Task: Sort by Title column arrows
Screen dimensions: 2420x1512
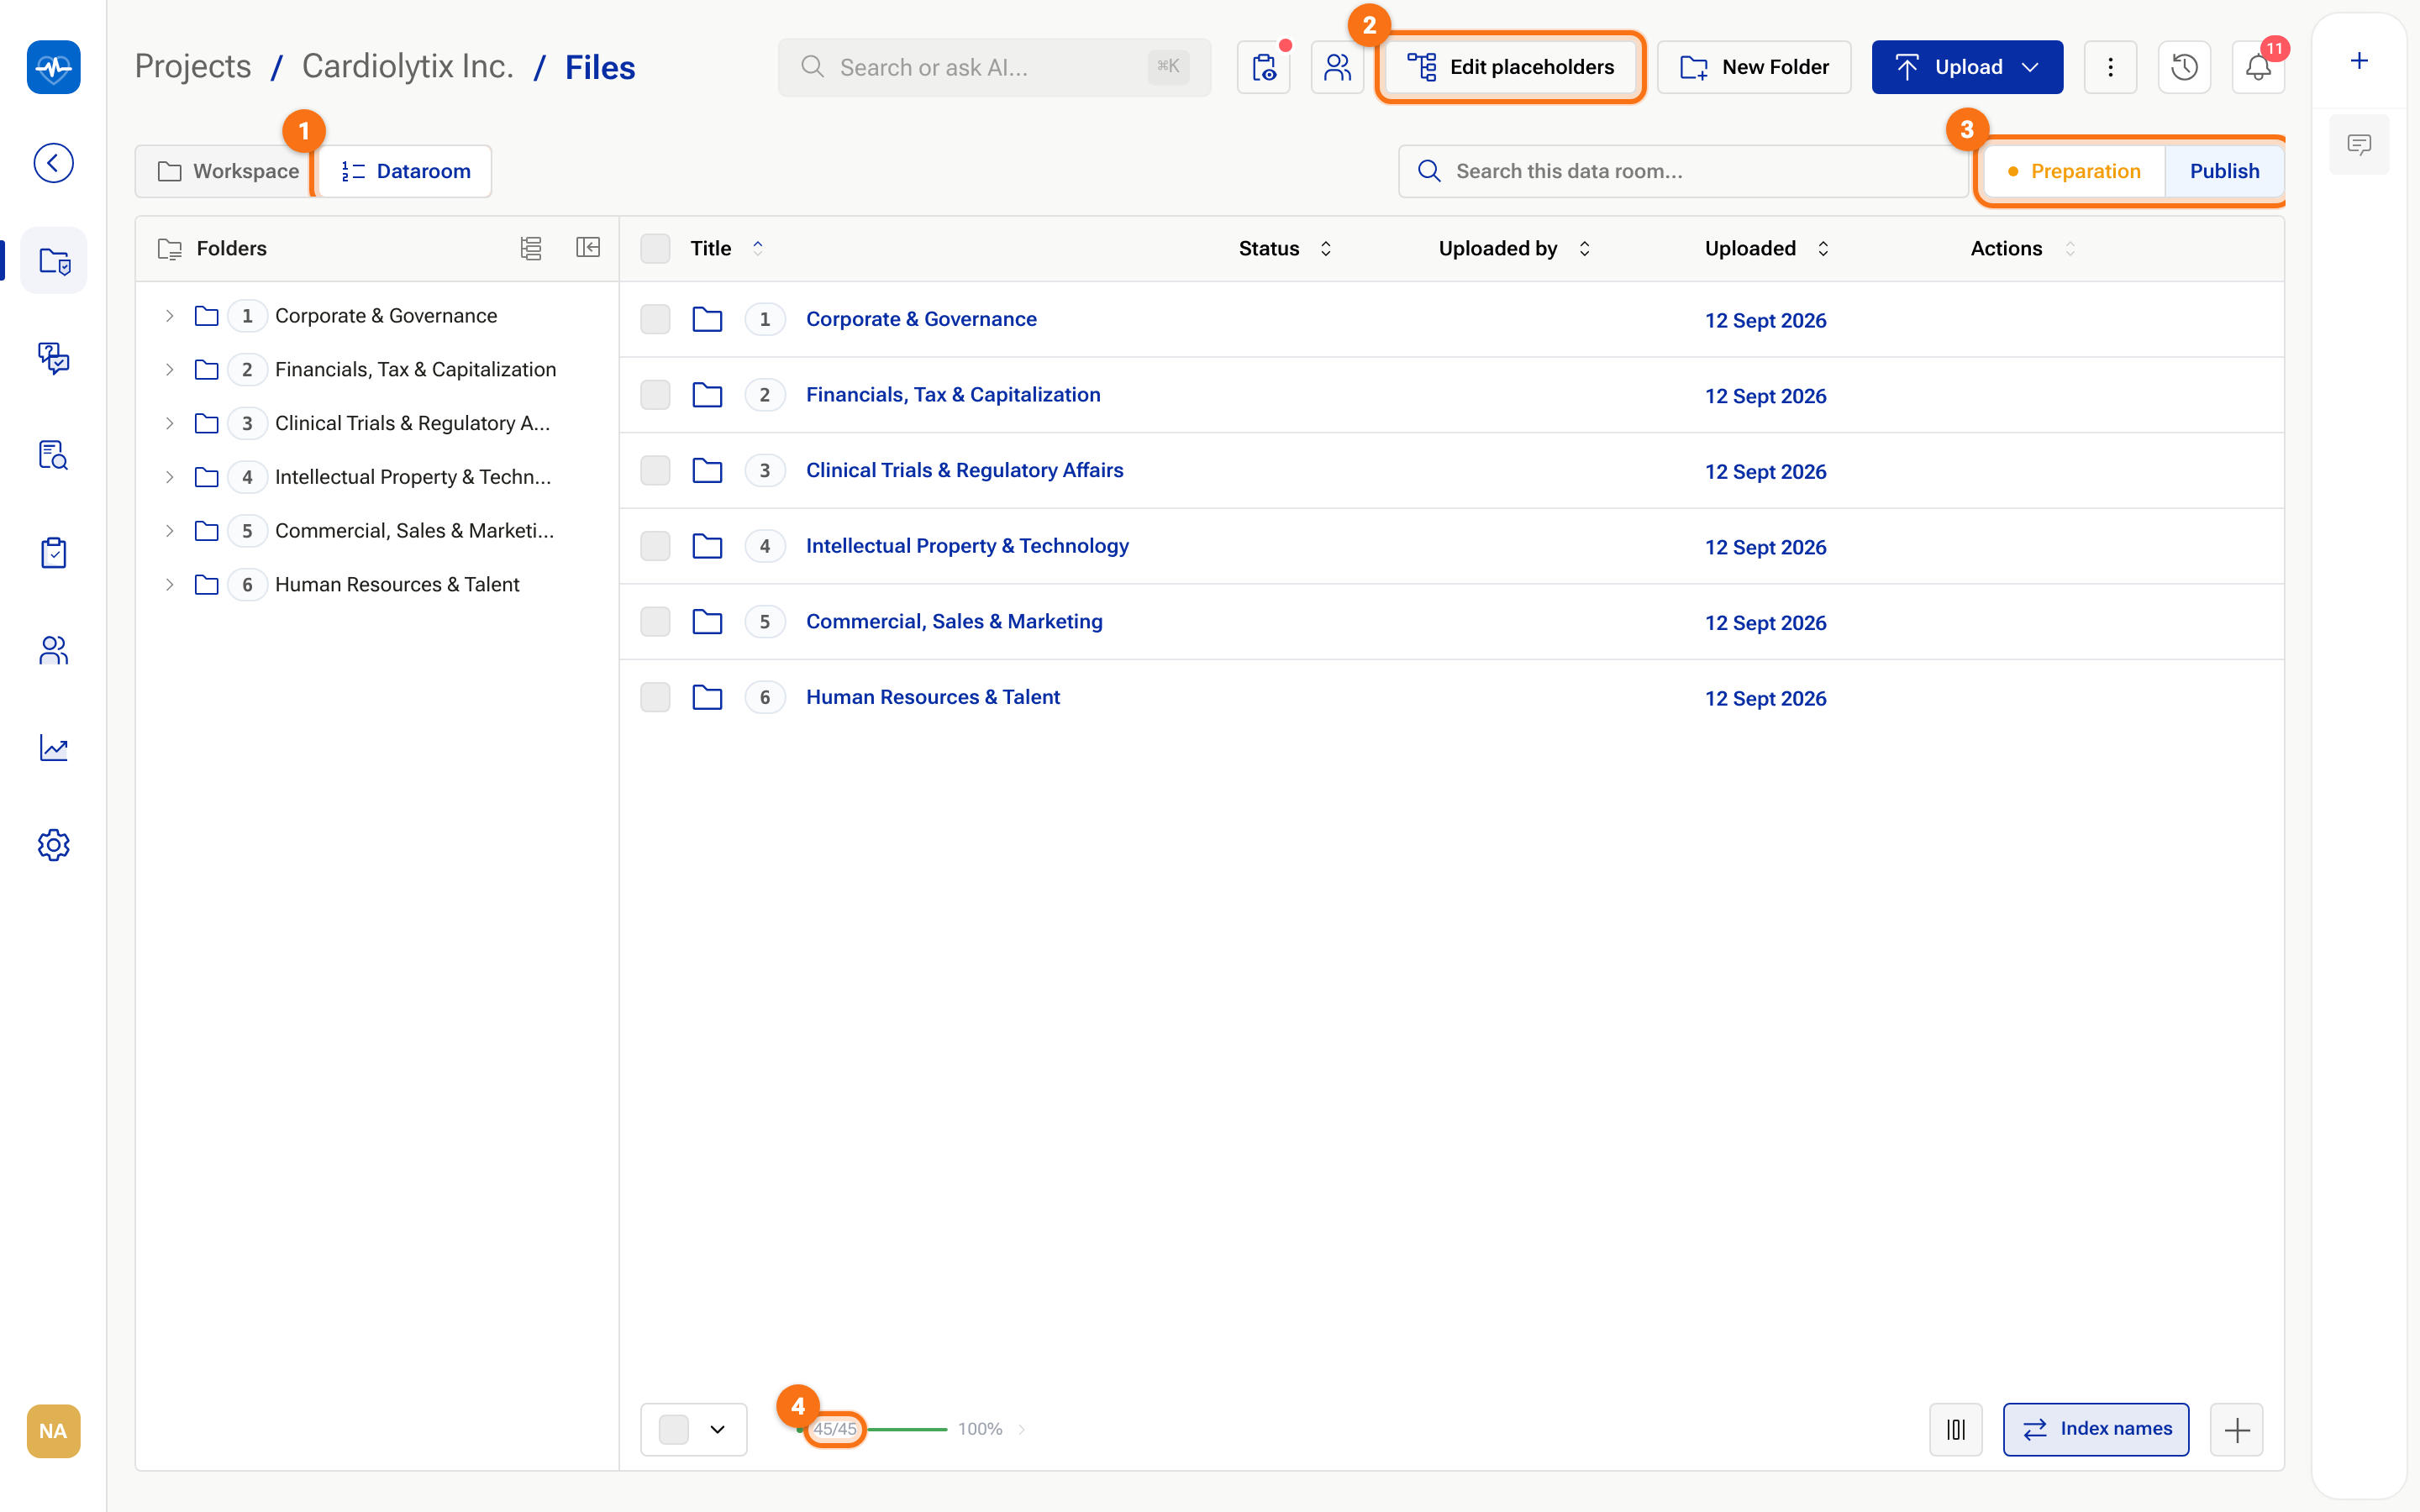Action: 758,248
